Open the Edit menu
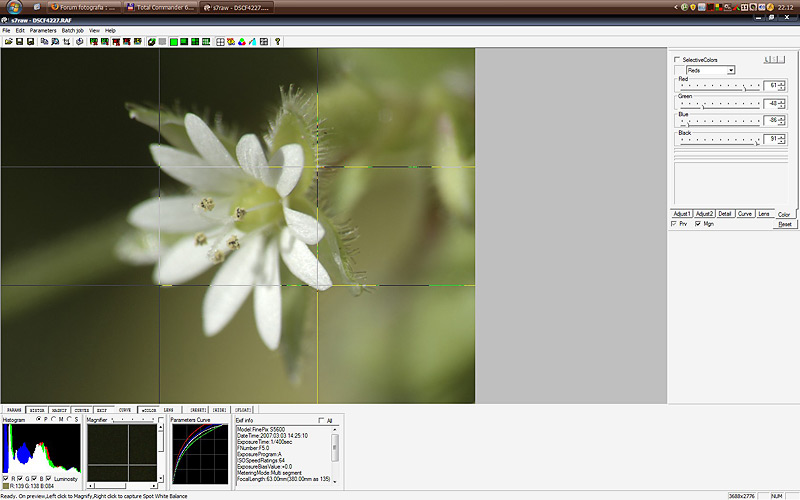This screenshot has width=800, height=500. [20, 31]
